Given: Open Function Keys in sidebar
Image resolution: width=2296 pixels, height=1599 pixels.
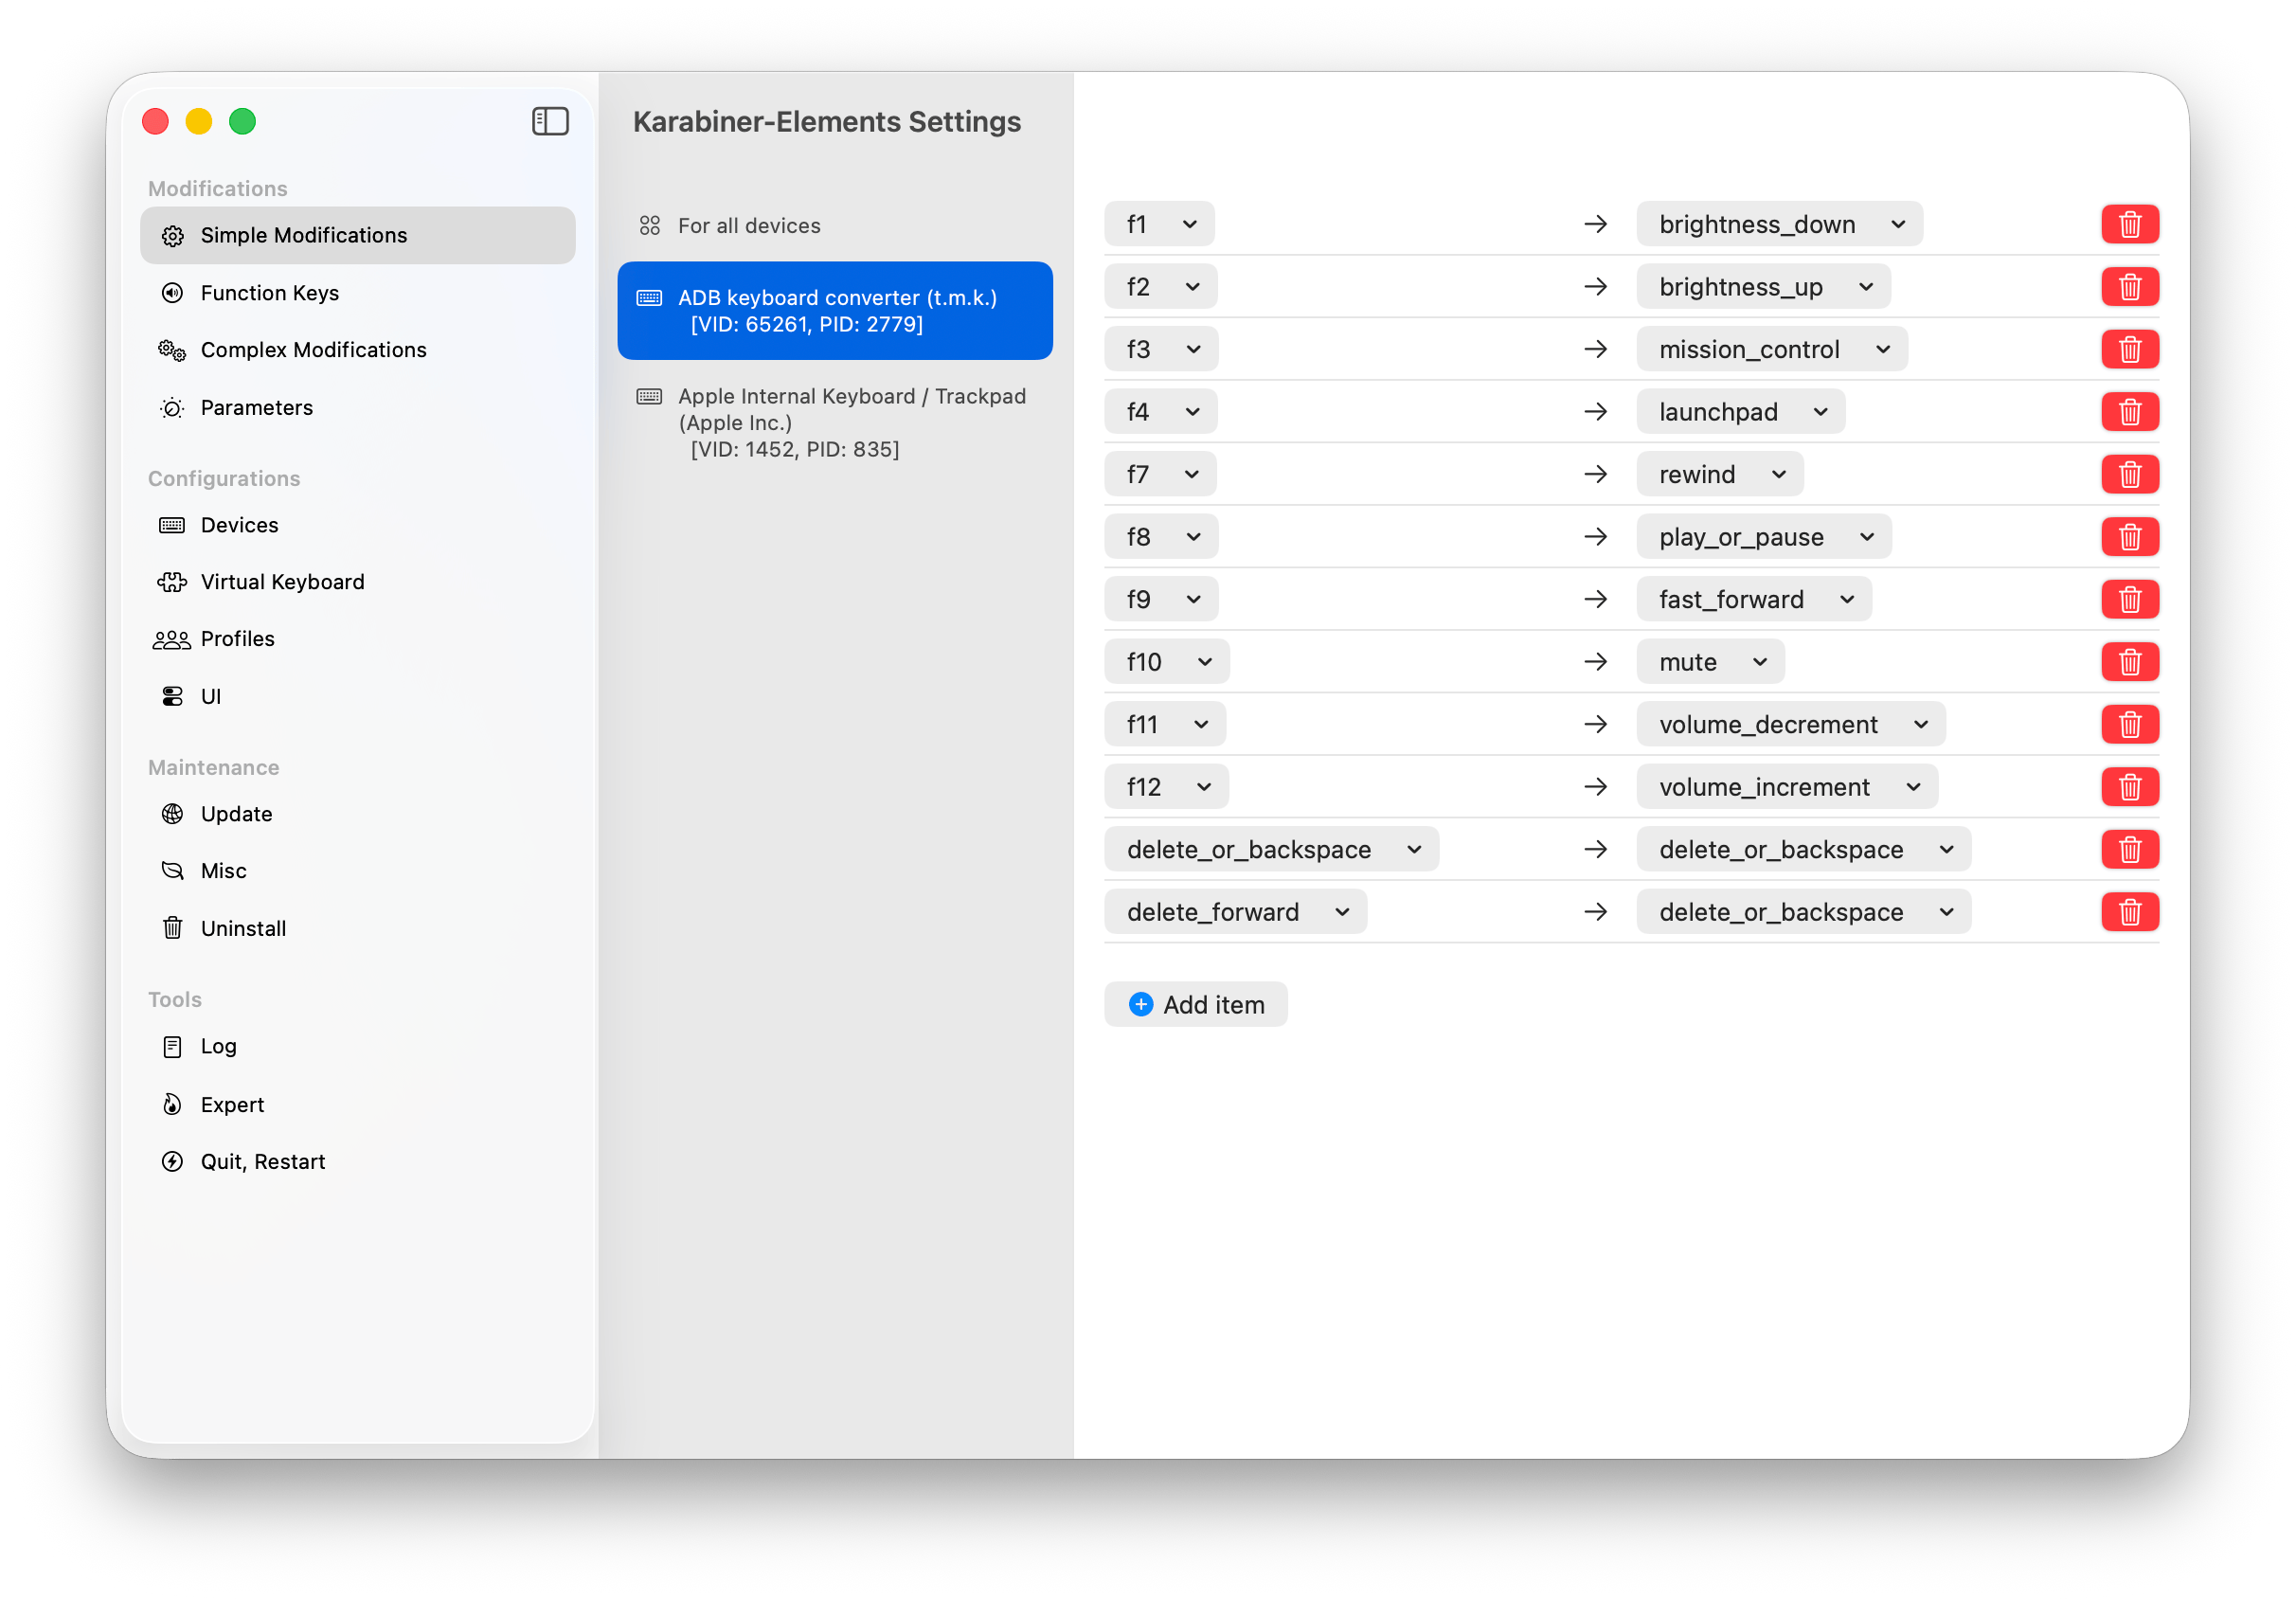Looking at the screenshot, I should pos(269,293).
